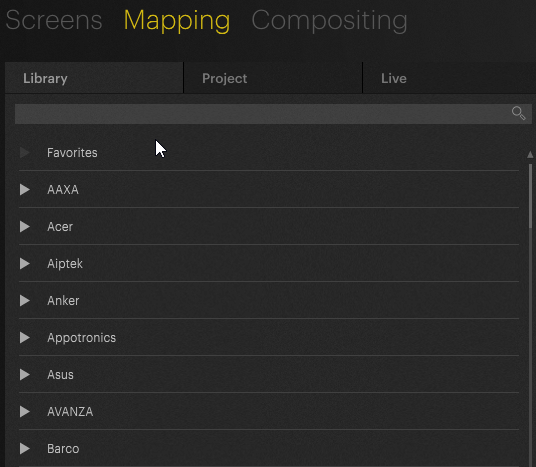Expand the AVANZA group
536x467 pixels.
[25, 412]
